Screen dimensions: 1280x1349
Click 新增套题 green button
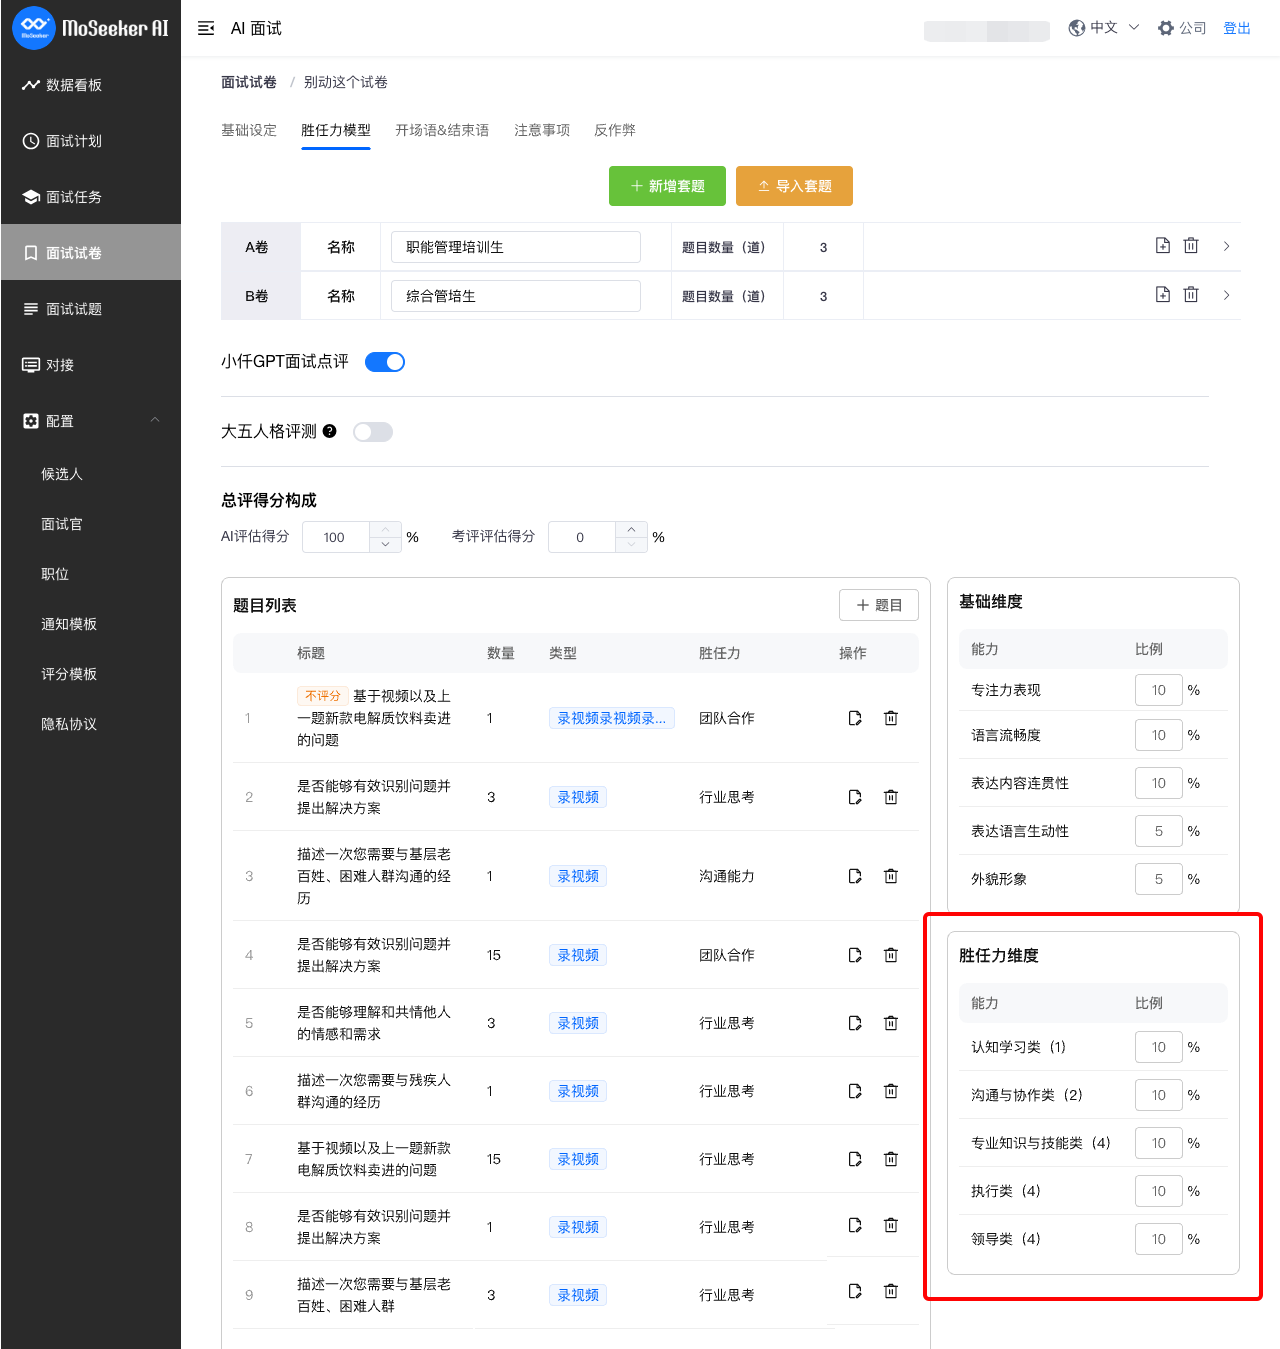667,186
